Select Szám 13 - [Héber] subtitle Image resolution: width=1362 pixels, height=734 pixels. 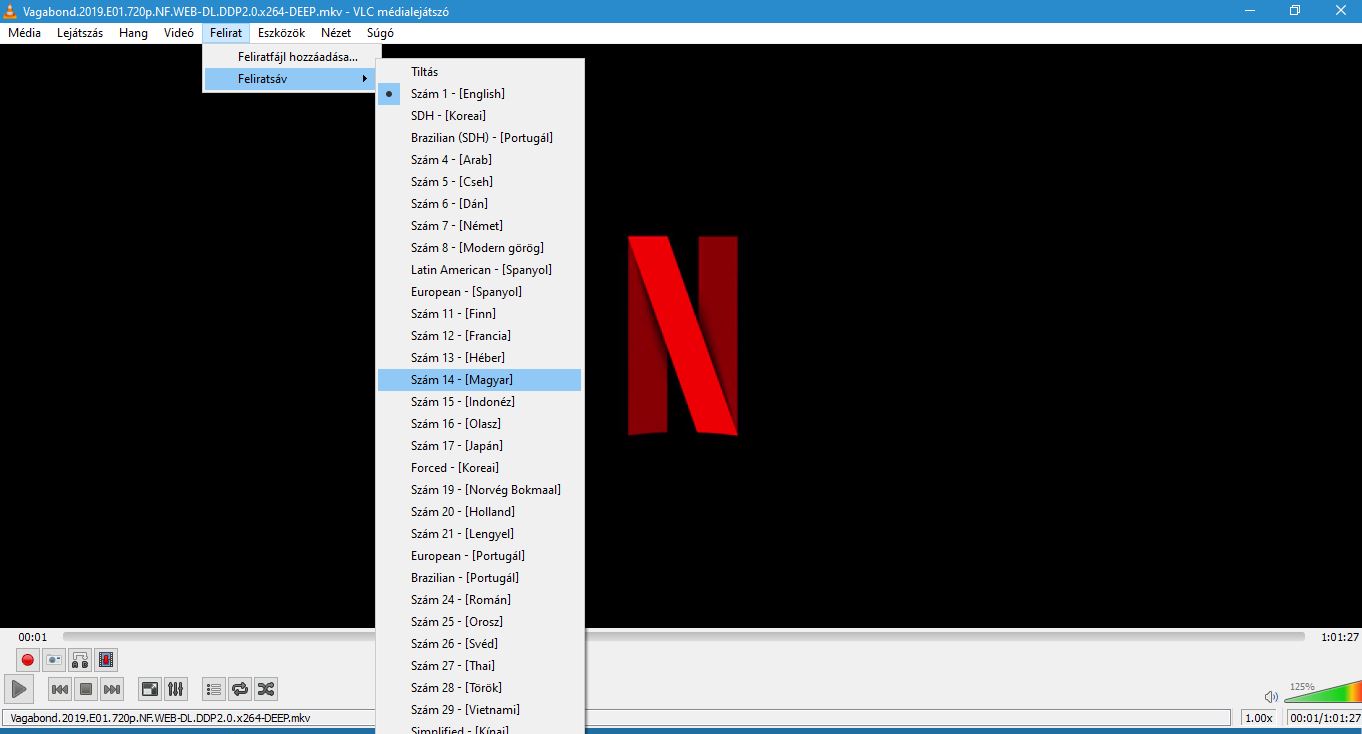click(x=480, y=358)
